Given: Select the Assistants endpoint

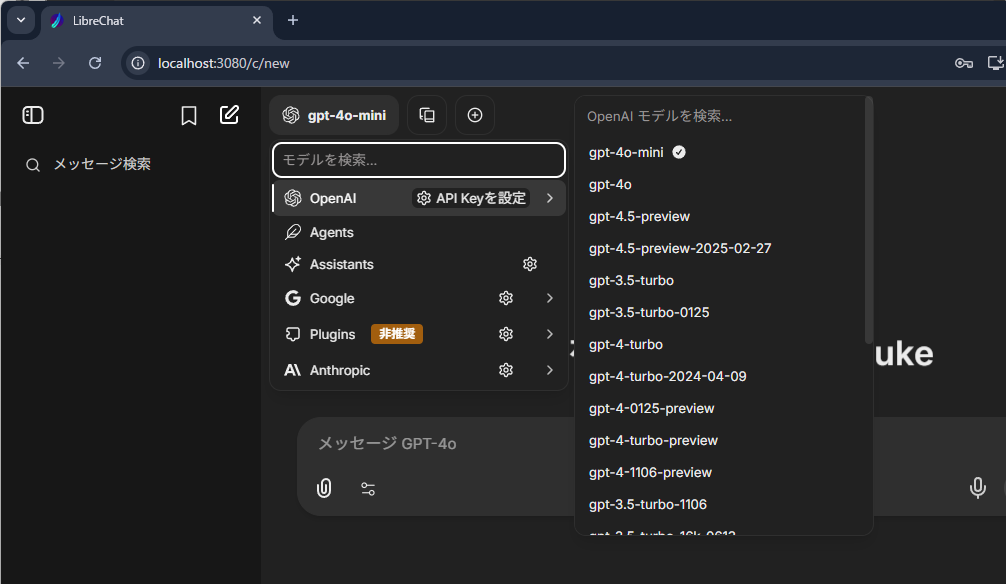Looking at the screenshot, I should 420,264.
